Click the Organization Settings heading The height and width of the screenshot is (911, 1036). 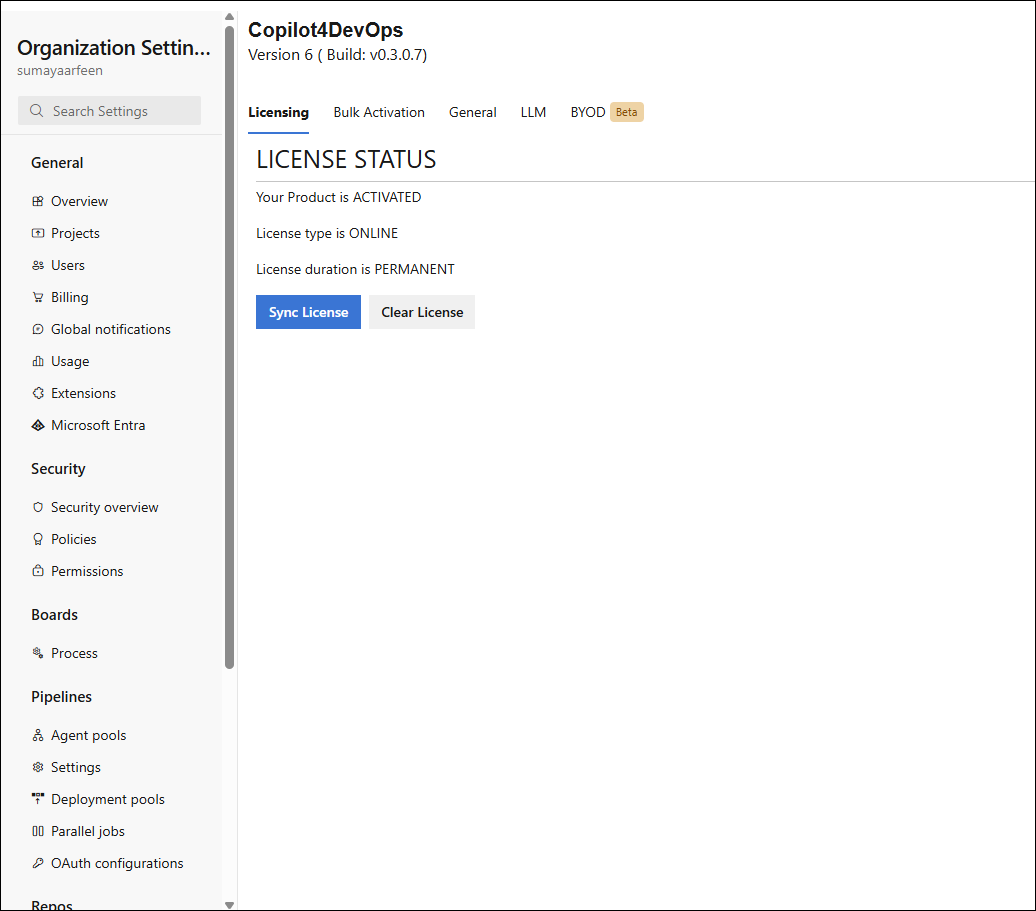click(x=114, y=48)
